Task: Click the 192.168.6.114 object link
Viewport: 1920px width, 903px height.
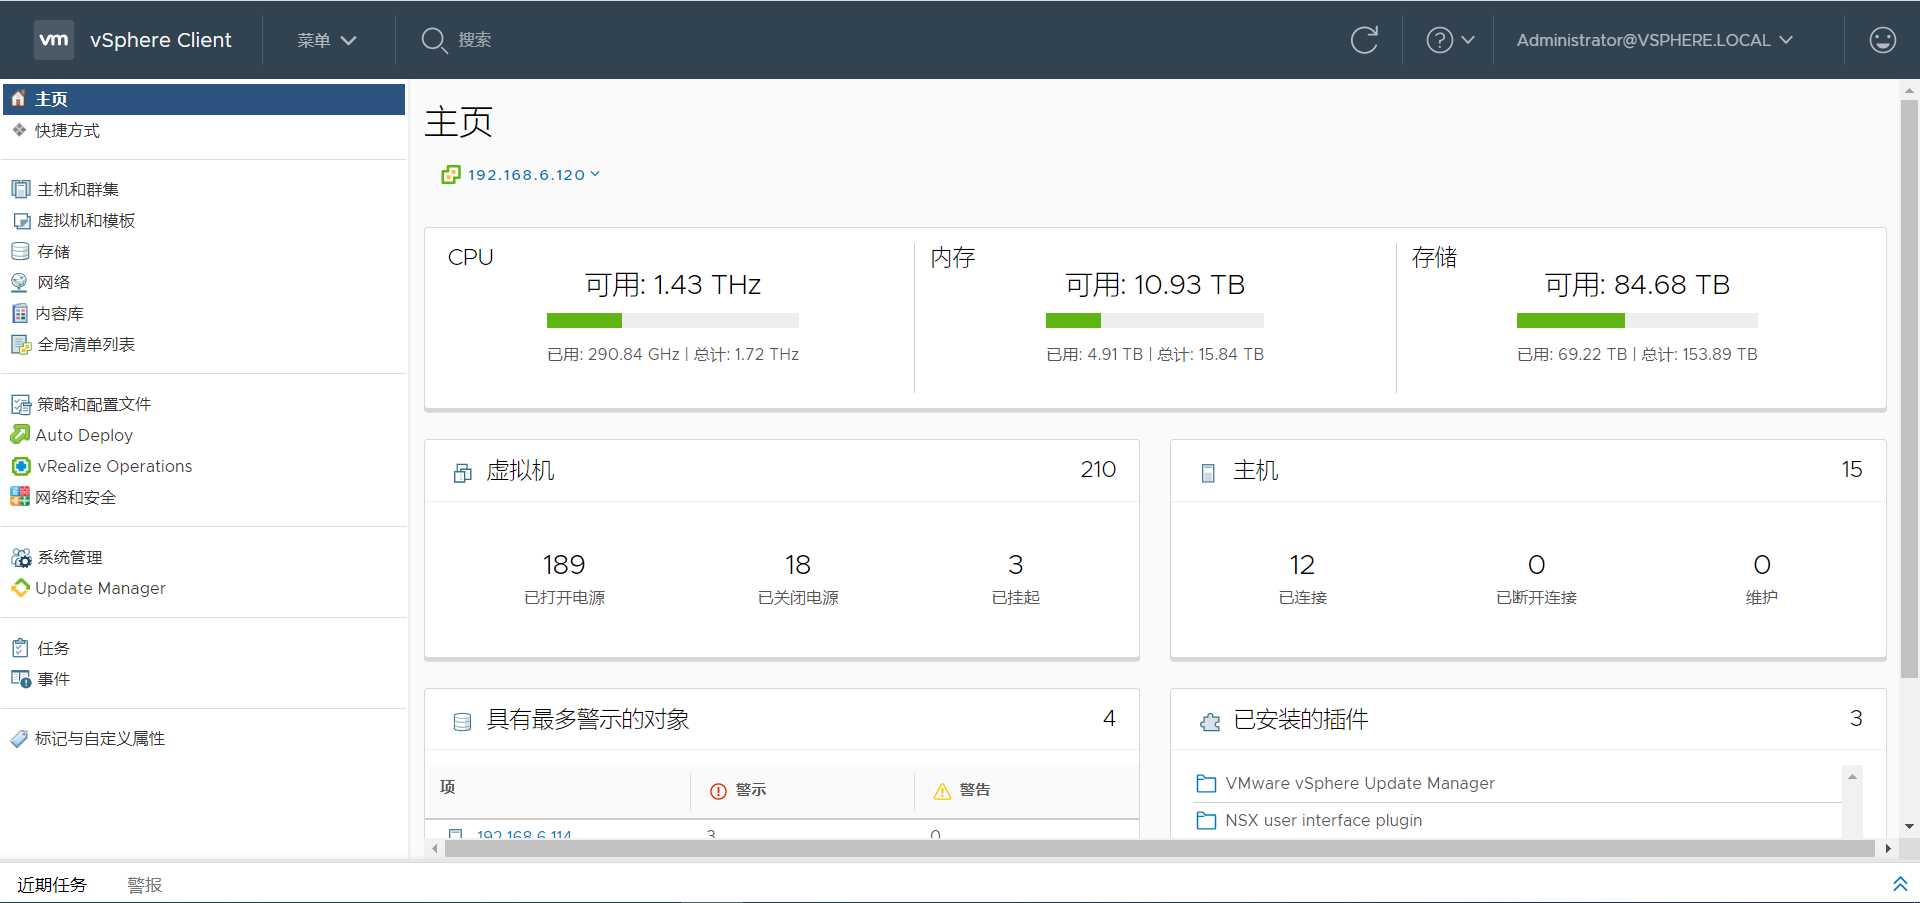Action: pyautogui.click(x=524, y=833)
